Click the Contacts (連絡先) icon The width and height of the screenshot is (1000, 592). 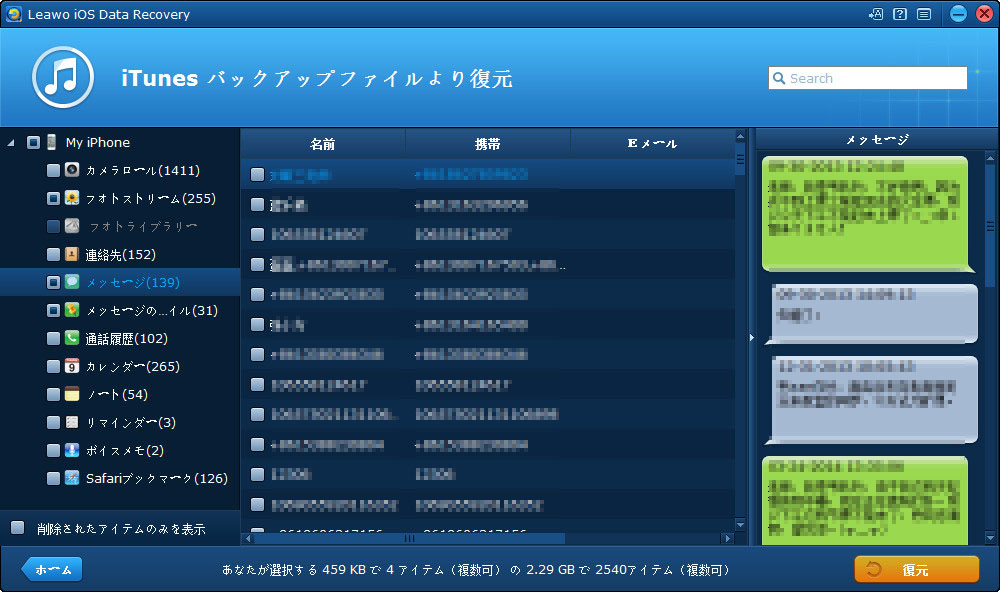coord(72,254)
